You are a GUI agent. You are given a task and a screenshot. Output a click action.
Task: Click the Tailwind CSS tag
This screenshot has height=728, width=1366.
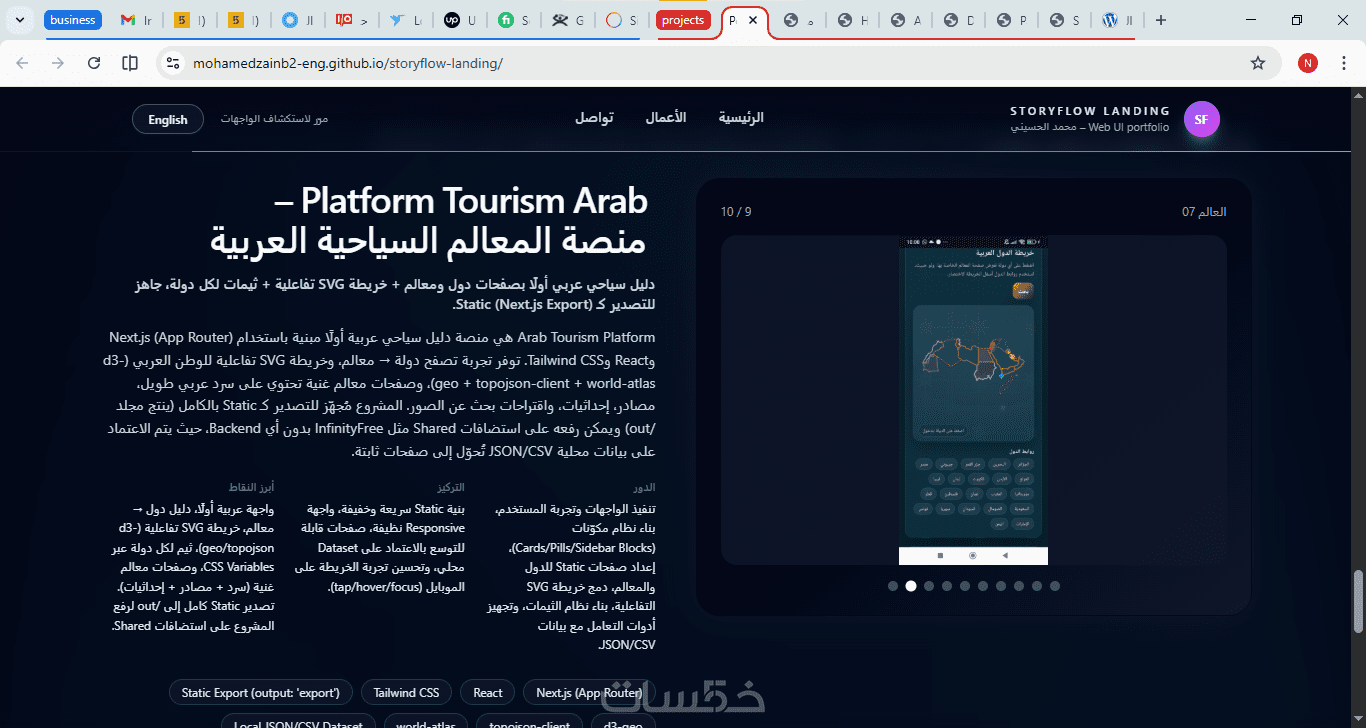pyautogui.click(x=407, y=692)
